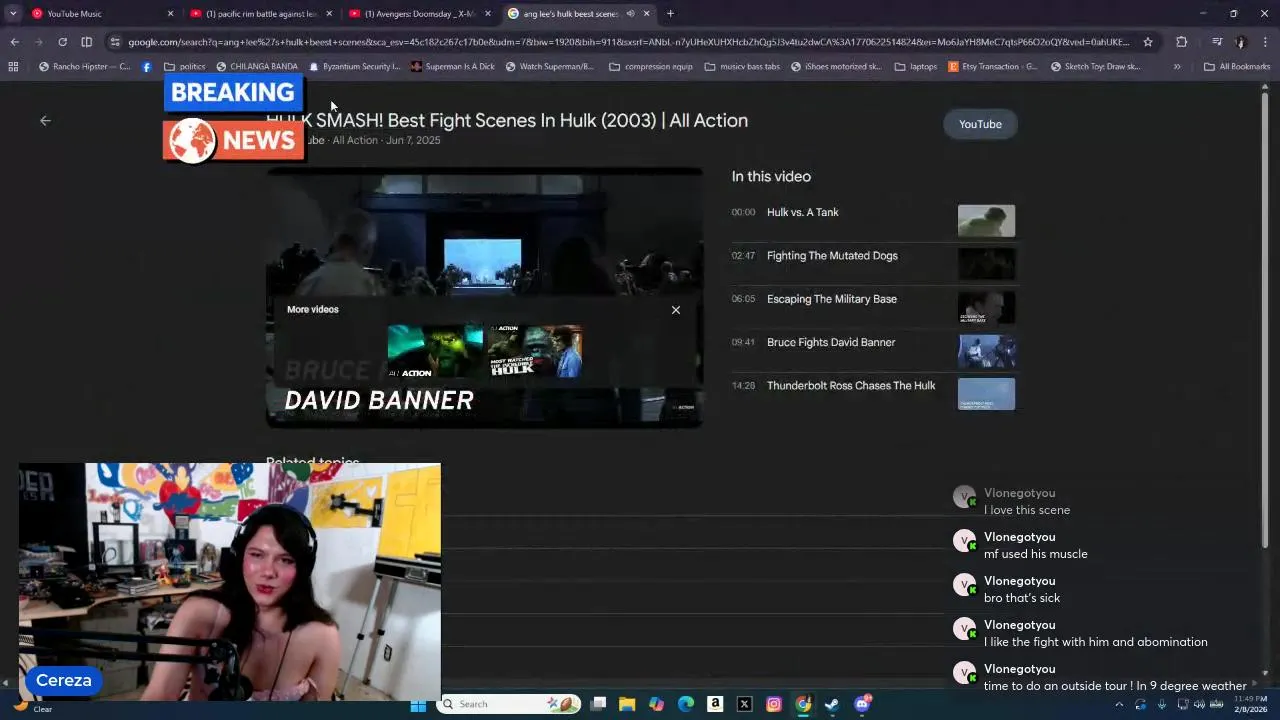Open the CHILANGA BANDA bookmark
This screenshot has height=720, width=1280.
[257, 67]
